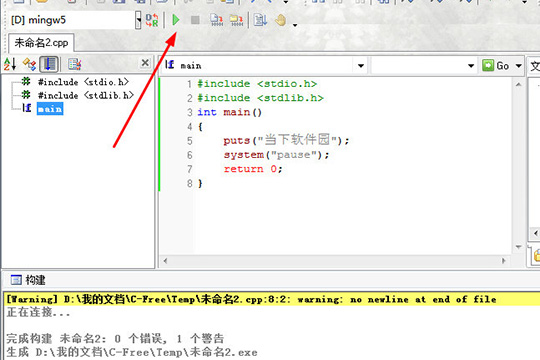Select #include <stdio.h> in symbol tree
540x360 pixels.
(x=83, y=82)
